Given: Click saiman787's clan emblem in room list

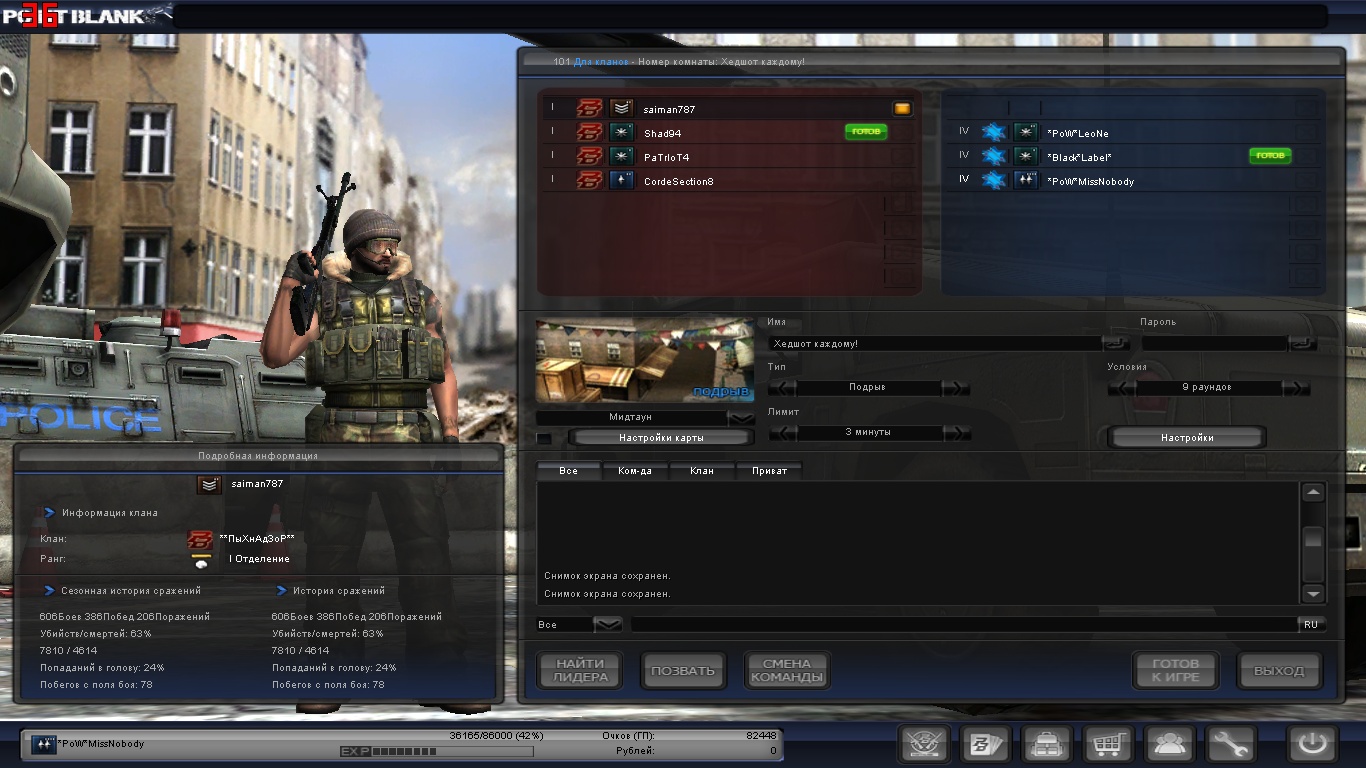Looking at the screenshot, I should tap(590, 108).
